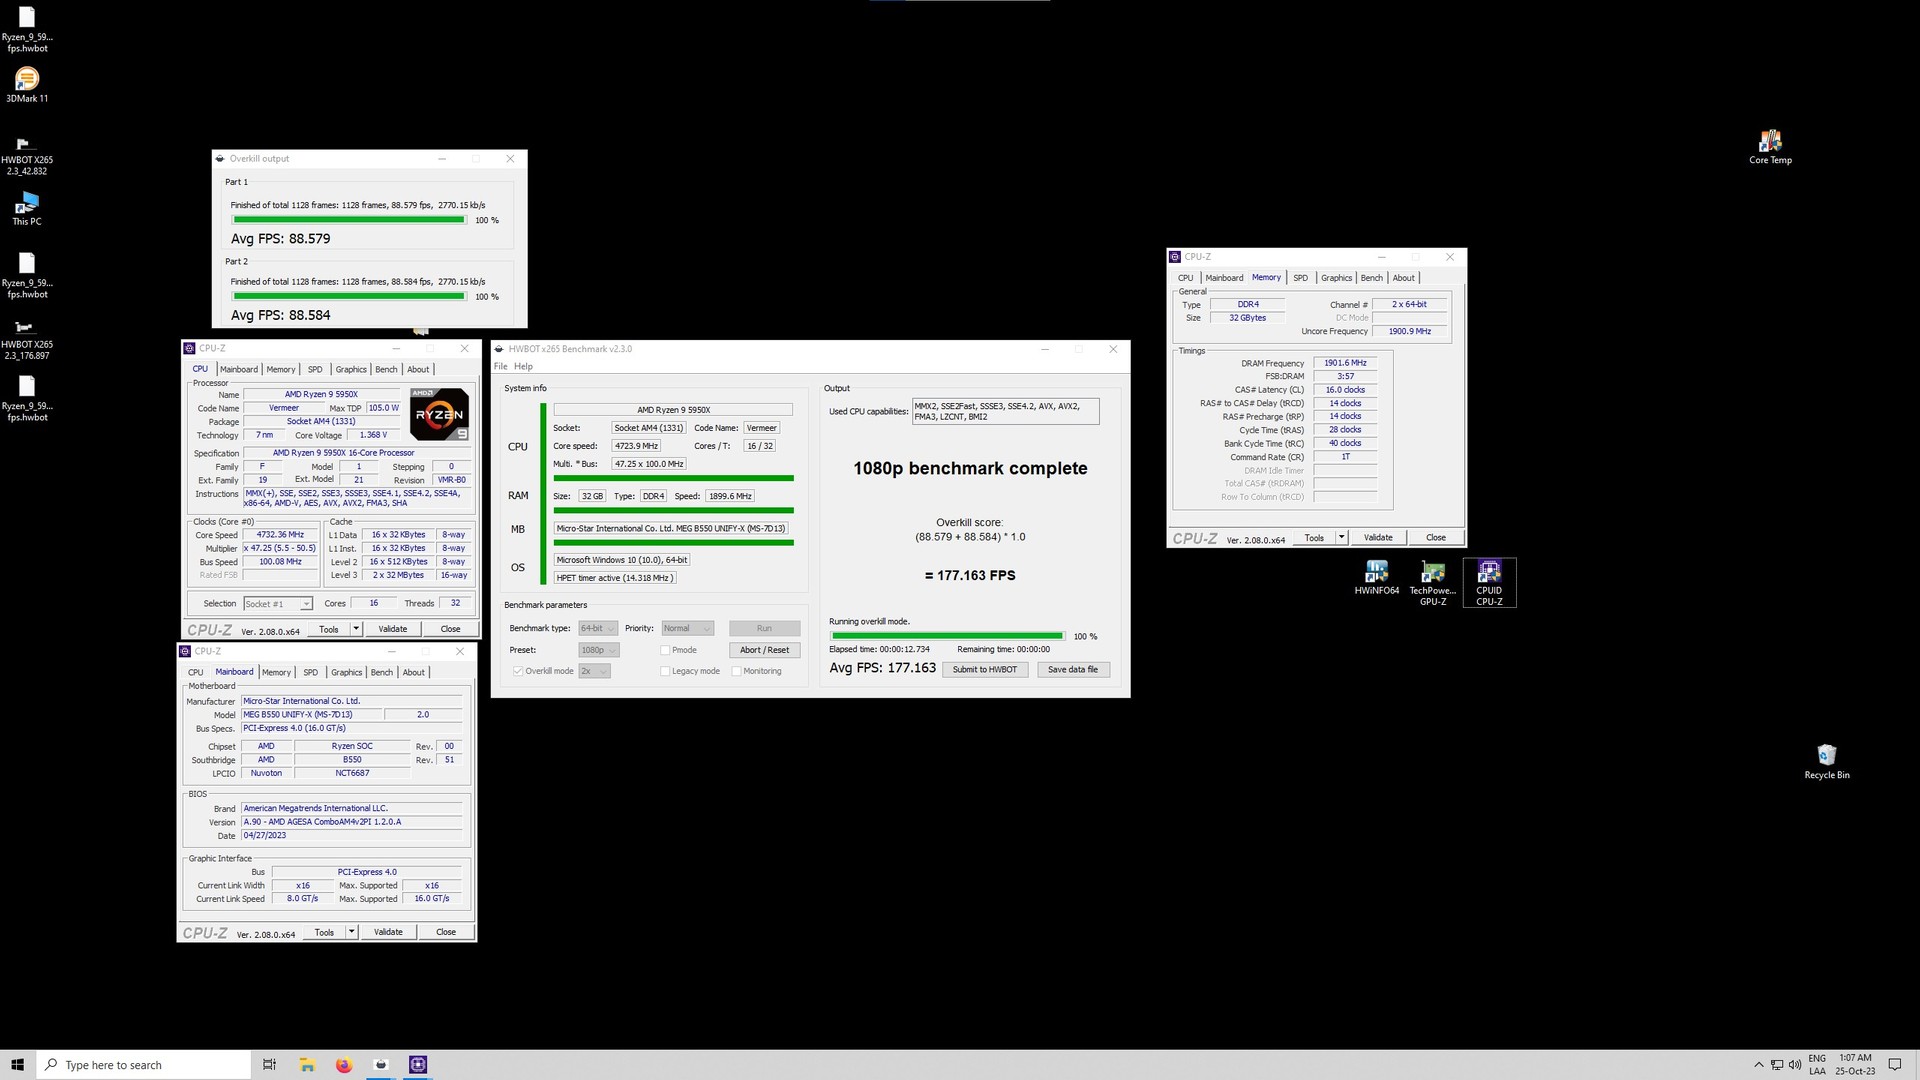This screenshot has width=1920, height=1080.
Task: Click Save data file button
Action: 1073,670
